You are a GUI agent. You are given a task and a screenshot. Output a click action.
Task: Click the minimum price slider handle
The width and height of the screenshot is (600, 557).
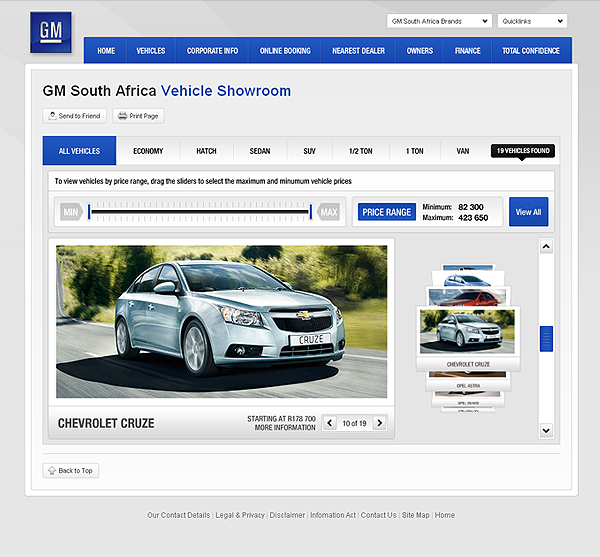[x=89, y=212]
